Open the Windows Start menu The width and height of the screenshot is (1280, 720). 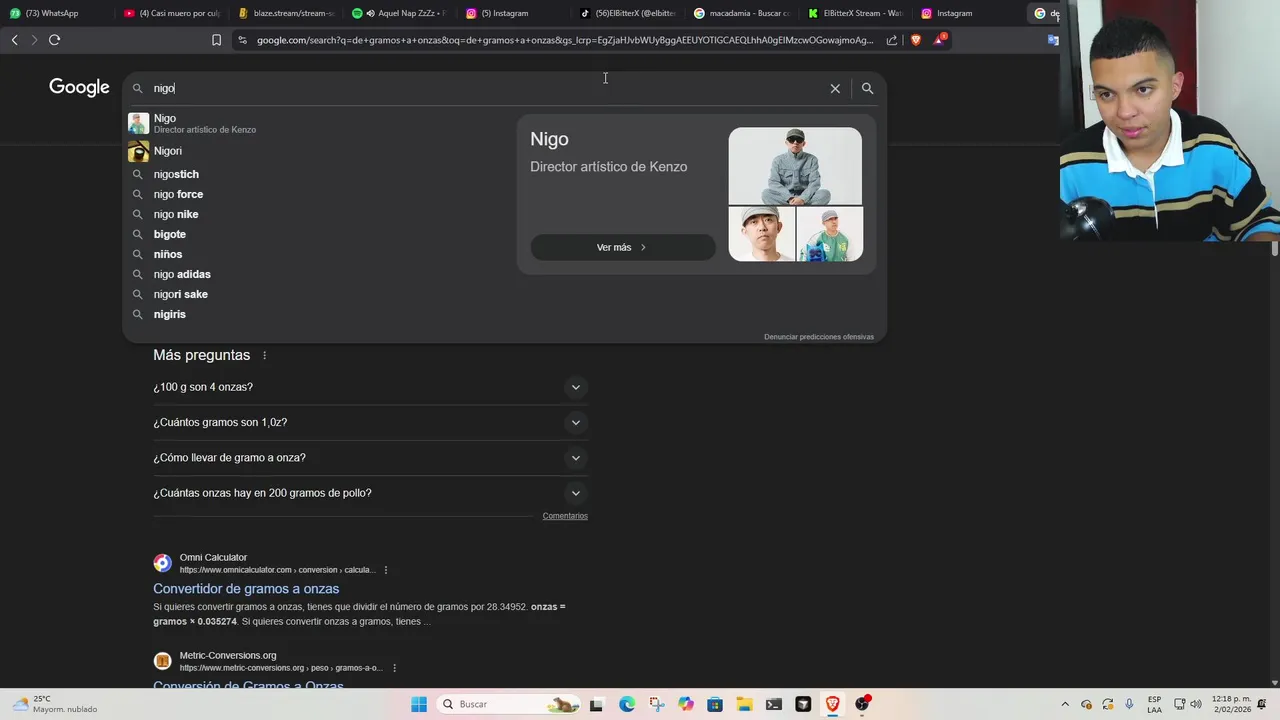[419, 704]
